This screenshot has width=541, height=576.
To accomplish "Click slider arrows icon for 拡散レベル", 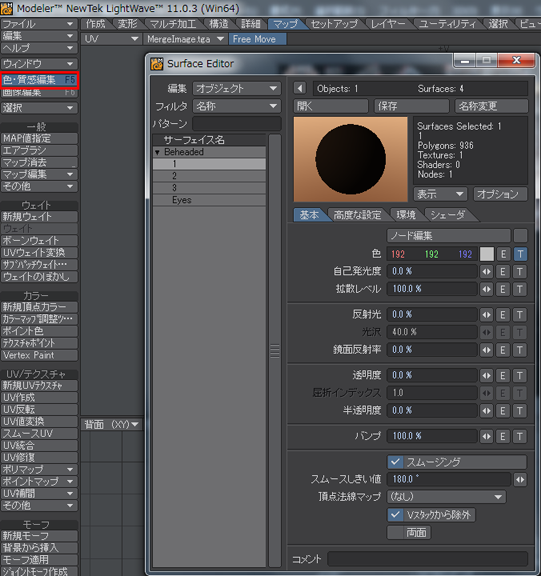I will (x=486, y=289).
